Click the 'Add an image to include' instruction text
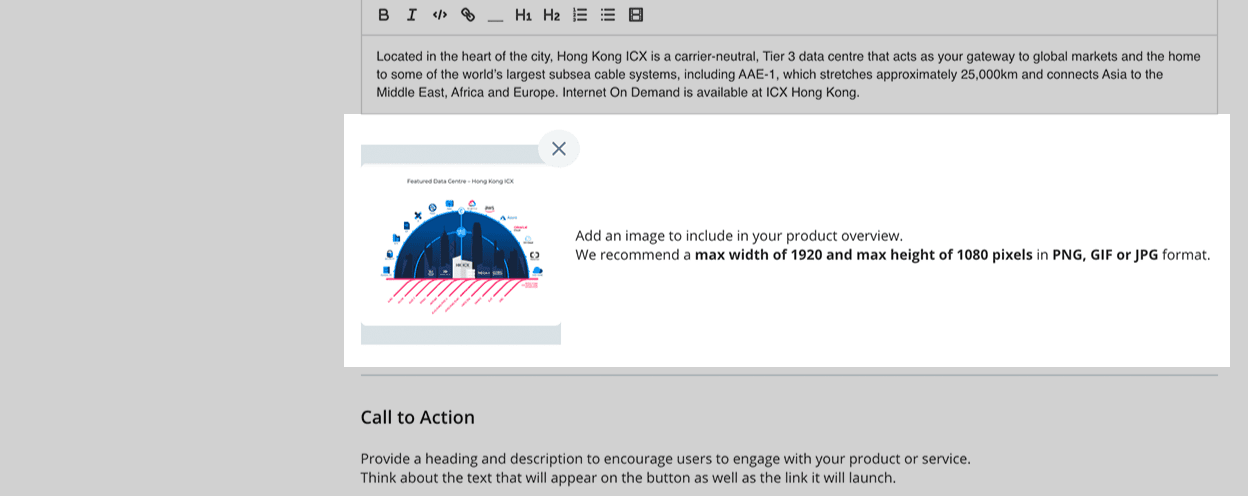Image resolution: width=1248 pixels, height=496 pixels. [738, 236]
